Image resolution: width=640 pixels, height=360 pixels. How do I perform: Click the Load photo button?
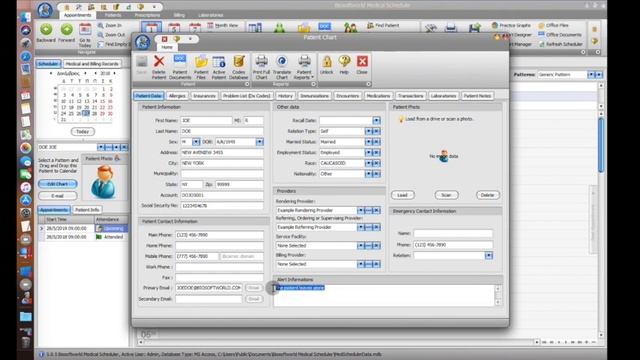coord(403,195)
